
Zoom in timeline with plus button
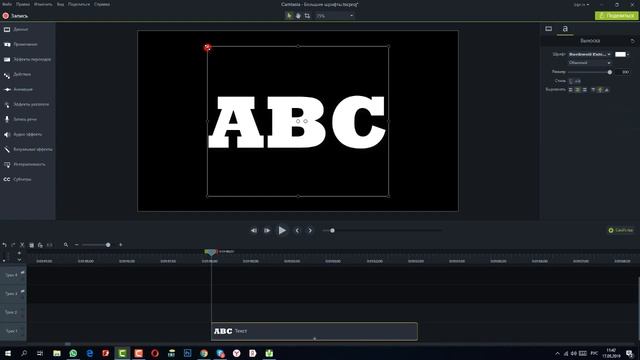coord(120,245)
